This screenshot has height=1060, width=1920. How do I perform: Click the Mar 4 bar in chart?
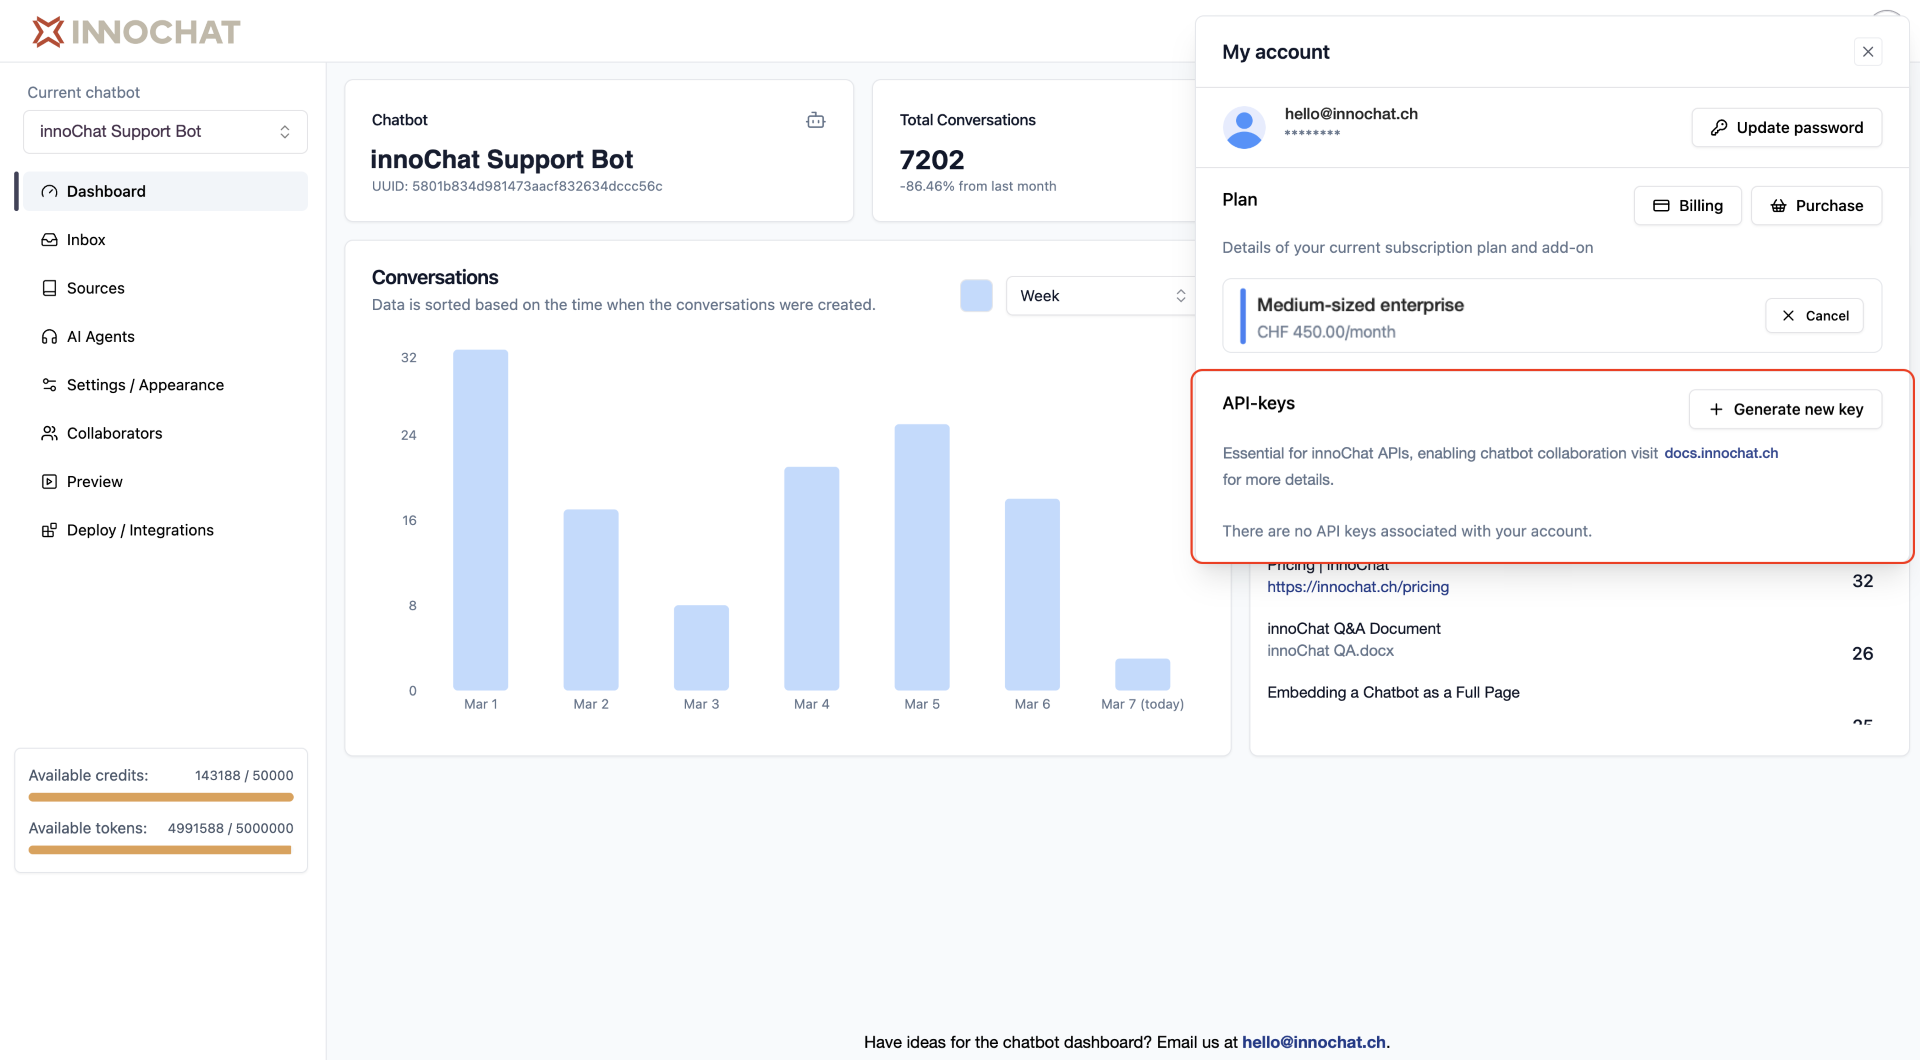click(812, 578)
